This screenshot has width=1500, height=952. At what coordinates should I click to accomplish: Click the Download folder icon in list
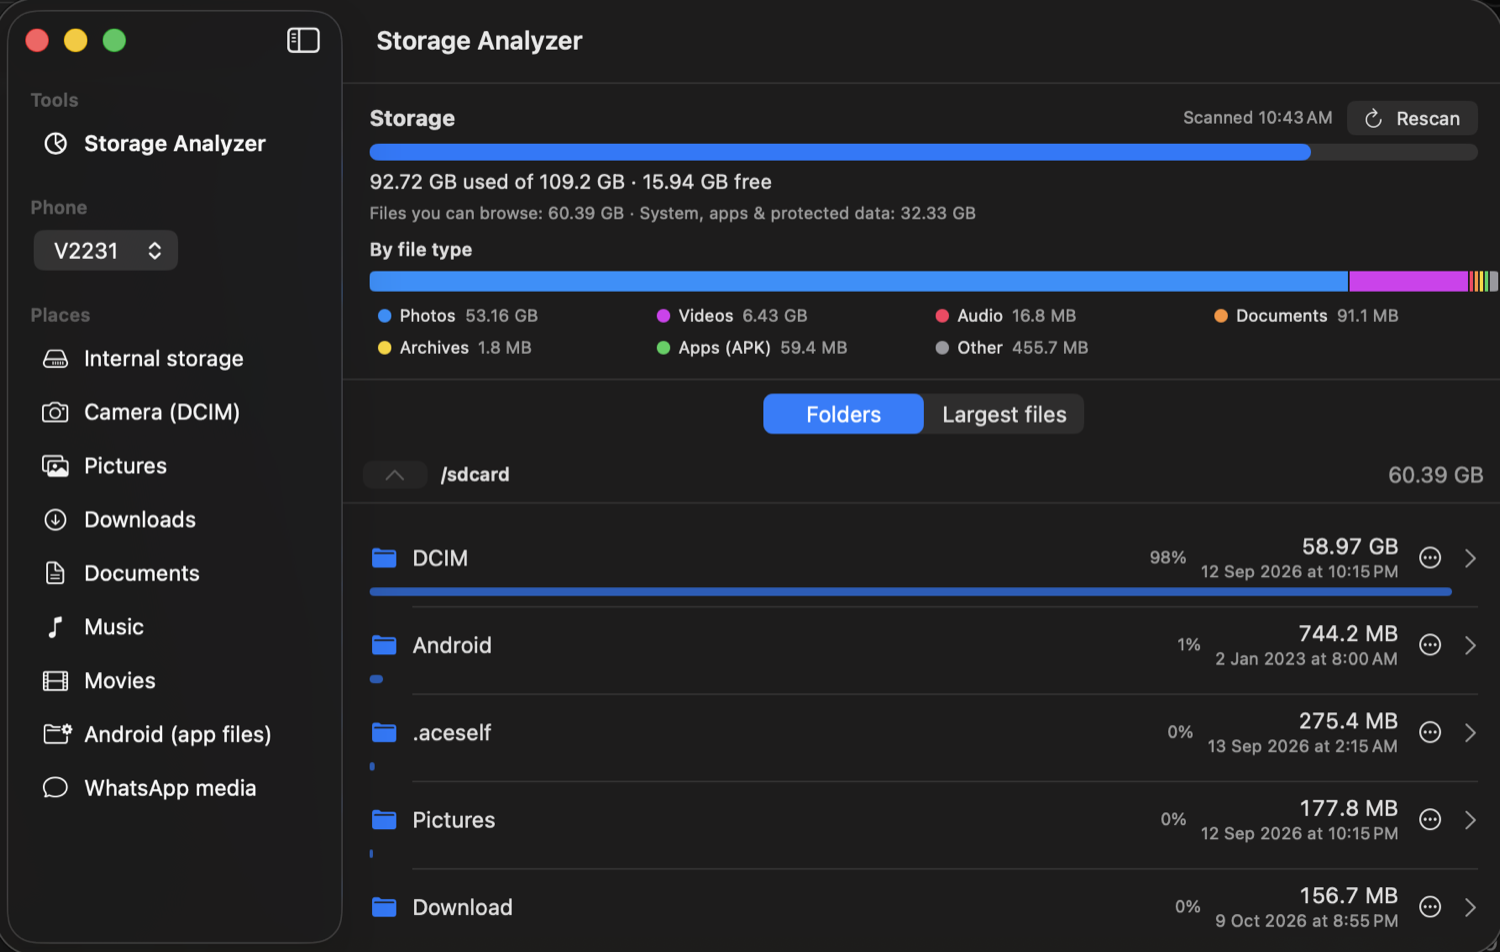pyautogui.click(x=384, y=907)
